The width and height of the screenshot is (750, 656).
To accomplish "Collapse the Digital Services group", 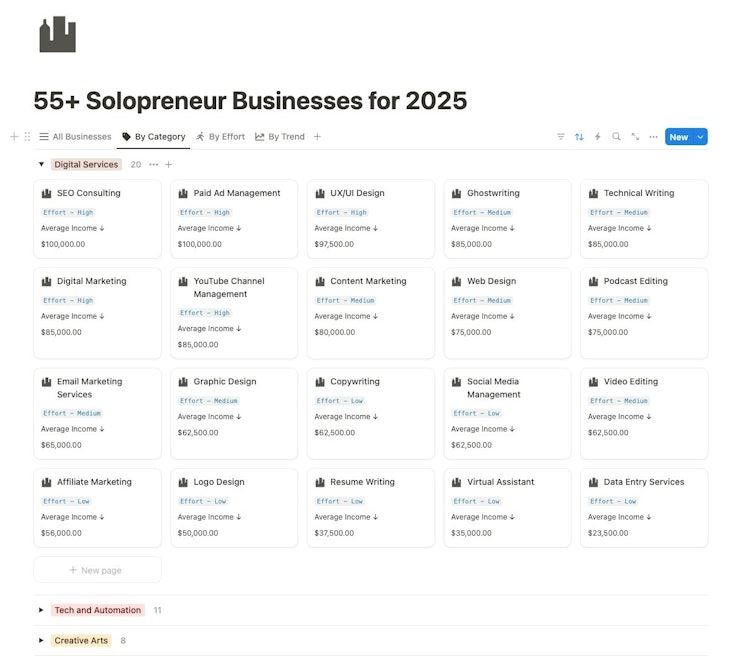I will [x=42, y=164].
